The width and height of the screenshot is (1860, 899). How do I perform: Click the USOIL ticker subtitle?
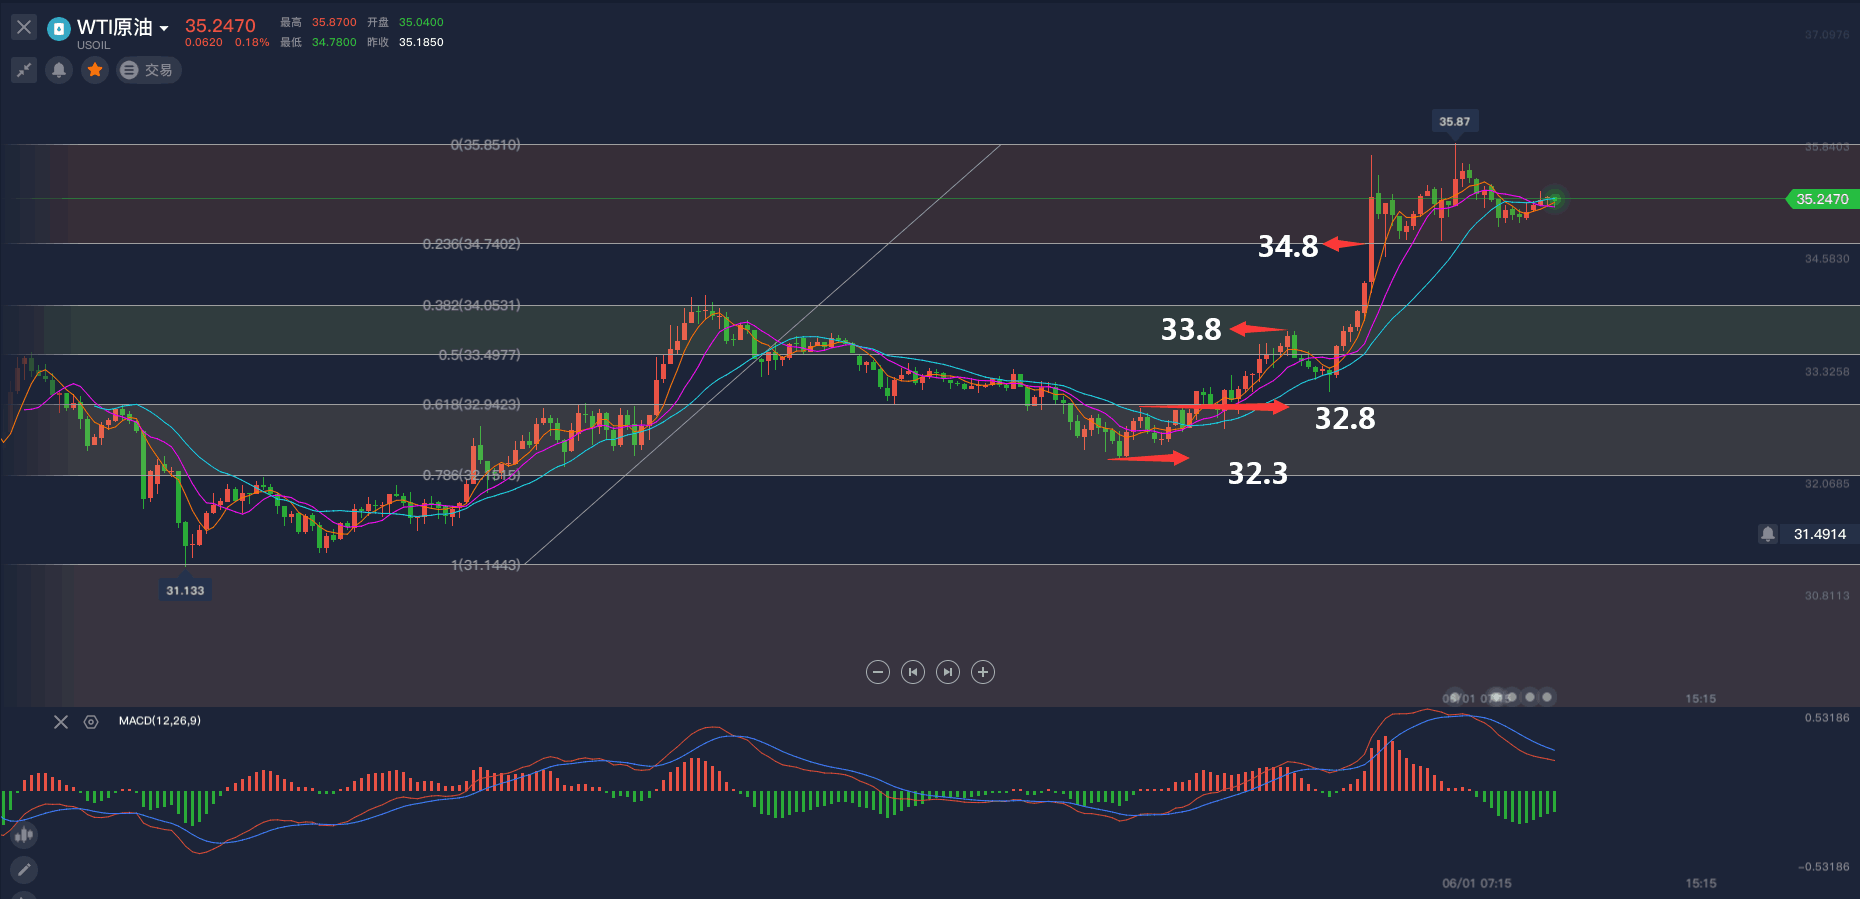pos(94,45)
